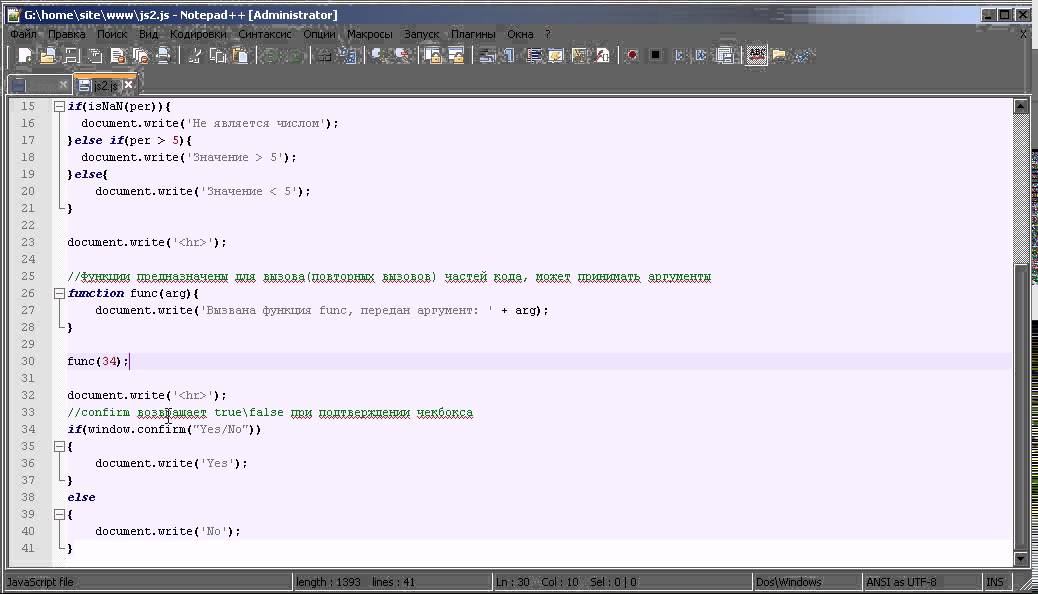Image resolution: width=1038 pixels, height=594 pixels.
Task: Click on line 23 document.write('<hr>') text
Action: [x=147, y=242]
